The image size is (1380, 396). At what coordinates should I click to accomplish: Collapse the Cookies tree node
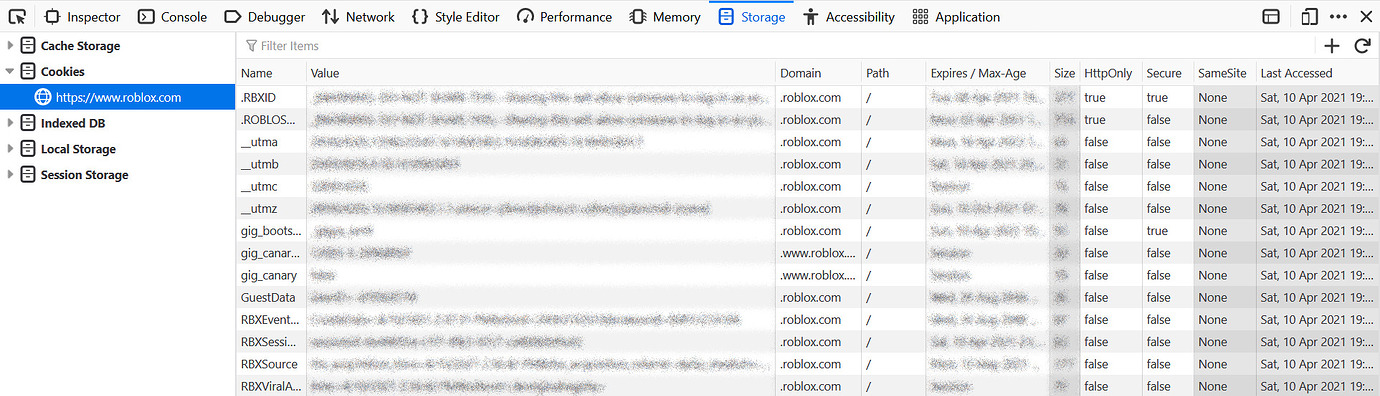(x=10, y=72)
